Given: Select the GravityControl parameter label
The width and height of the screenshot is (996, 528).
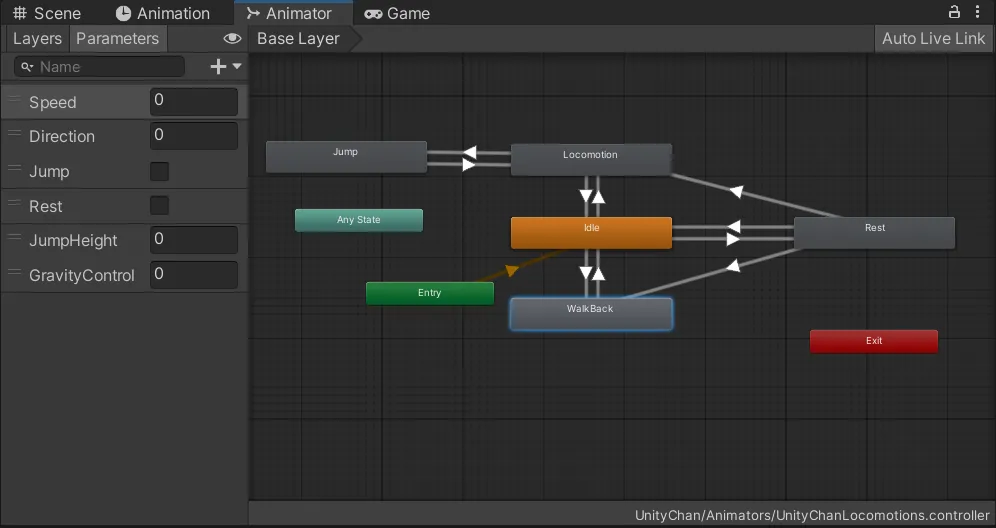Looking at the screenshot, I should pos(81,275).
